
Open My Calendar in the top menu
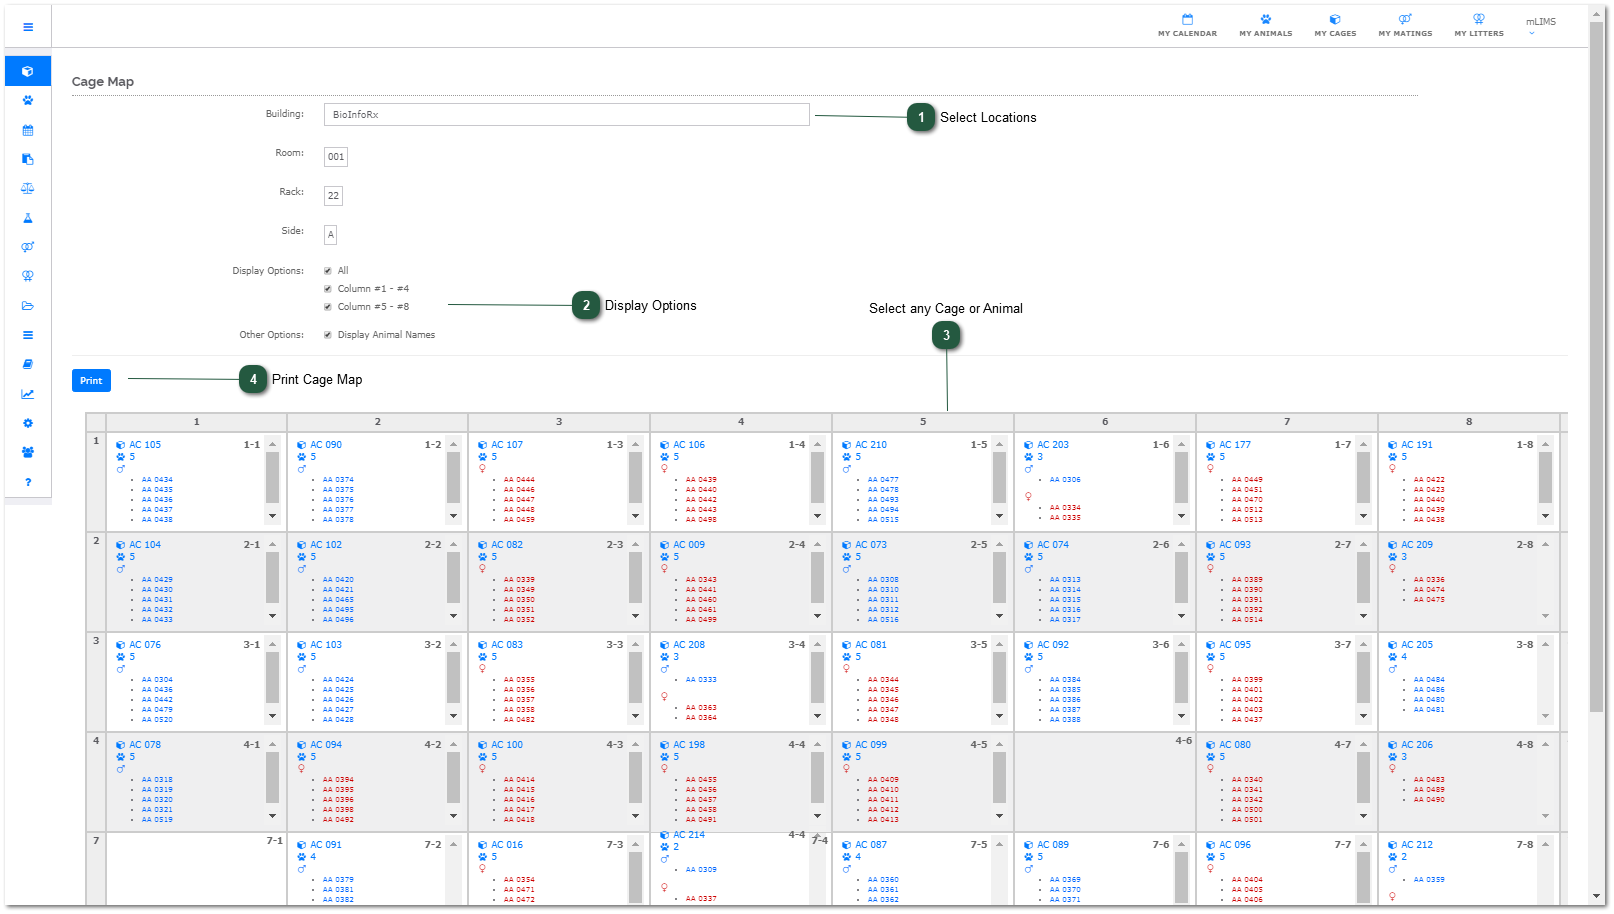coord(1187,26)
